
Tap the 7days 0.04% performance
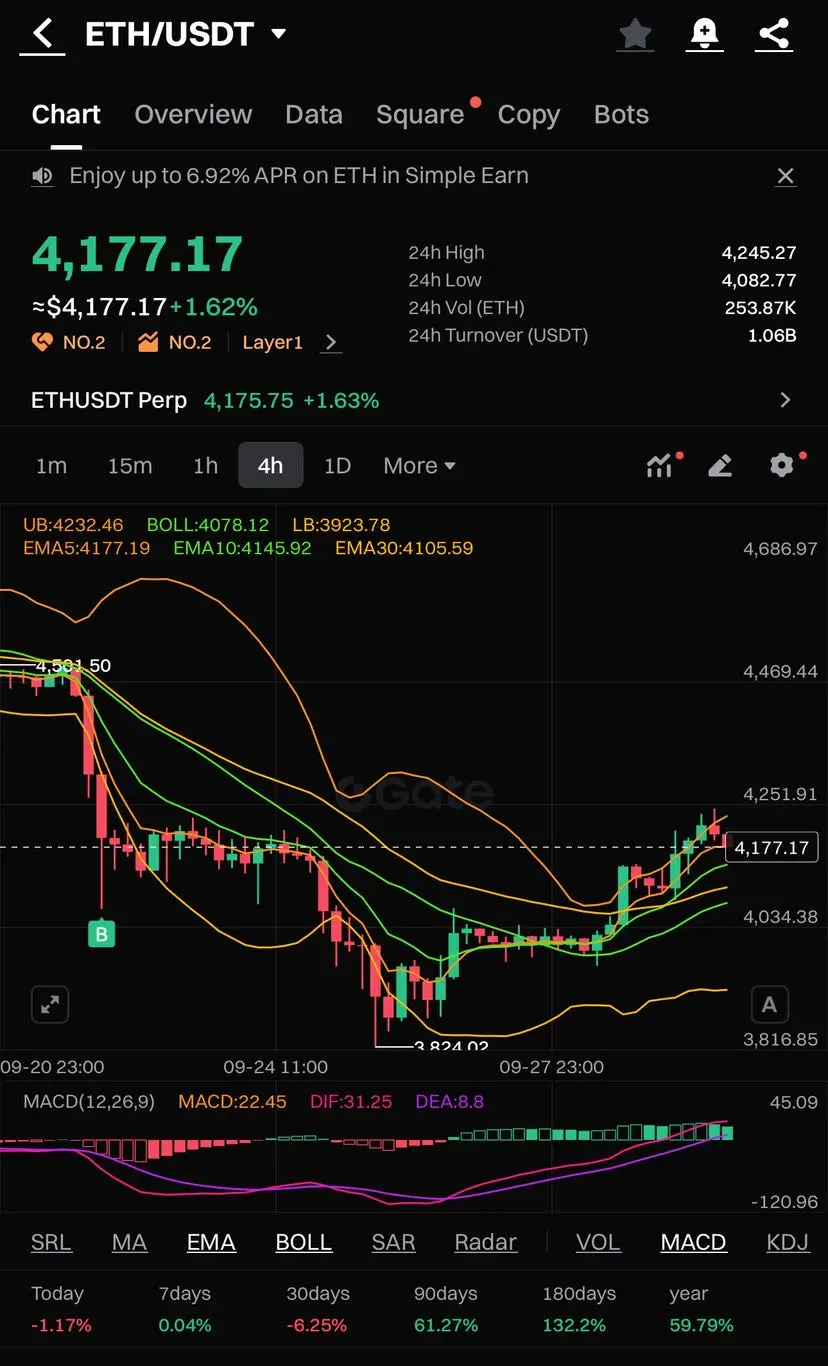pos(185,1309)
